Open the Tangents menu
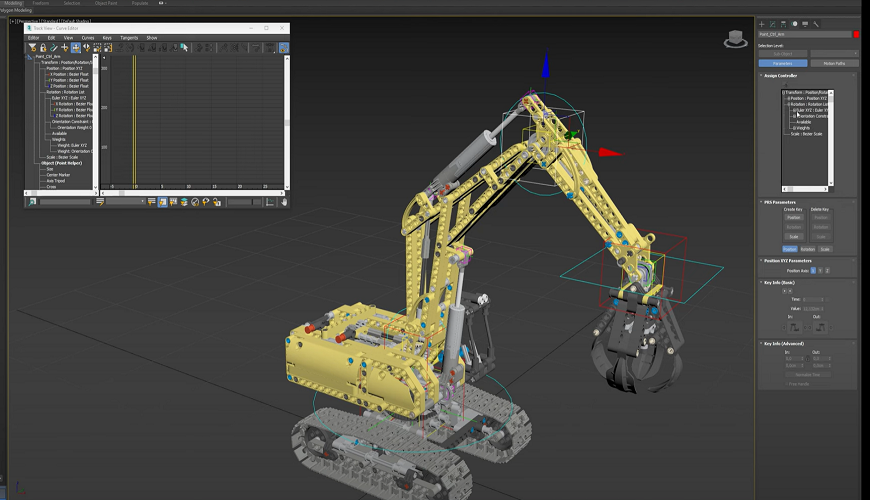 point(129,38)
